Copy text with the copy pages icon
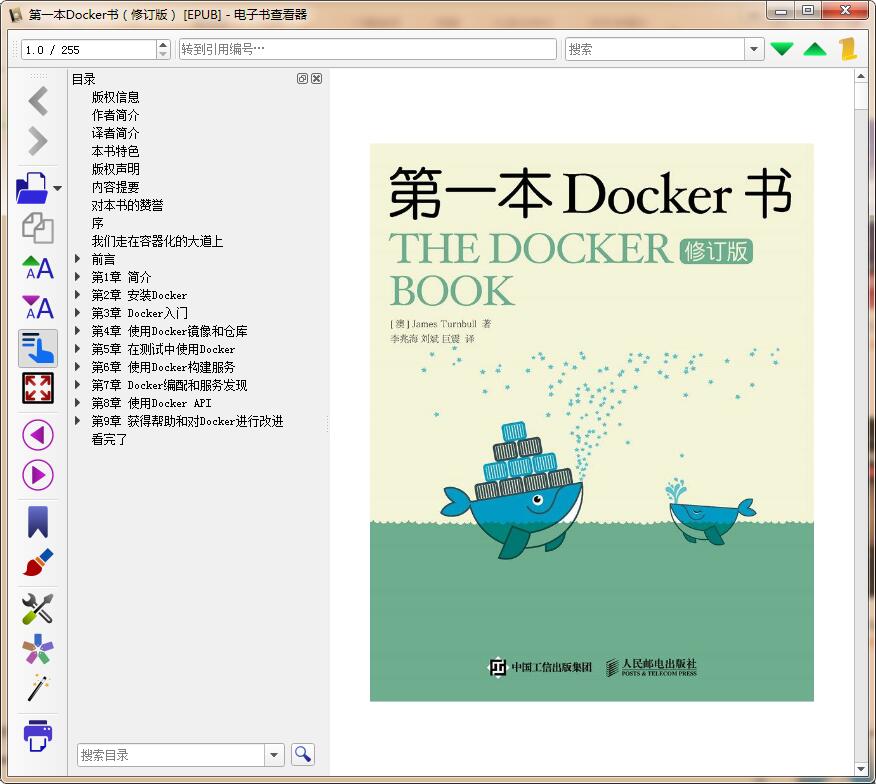The width and height of the screenshot is (876, 784). (38, 228)
